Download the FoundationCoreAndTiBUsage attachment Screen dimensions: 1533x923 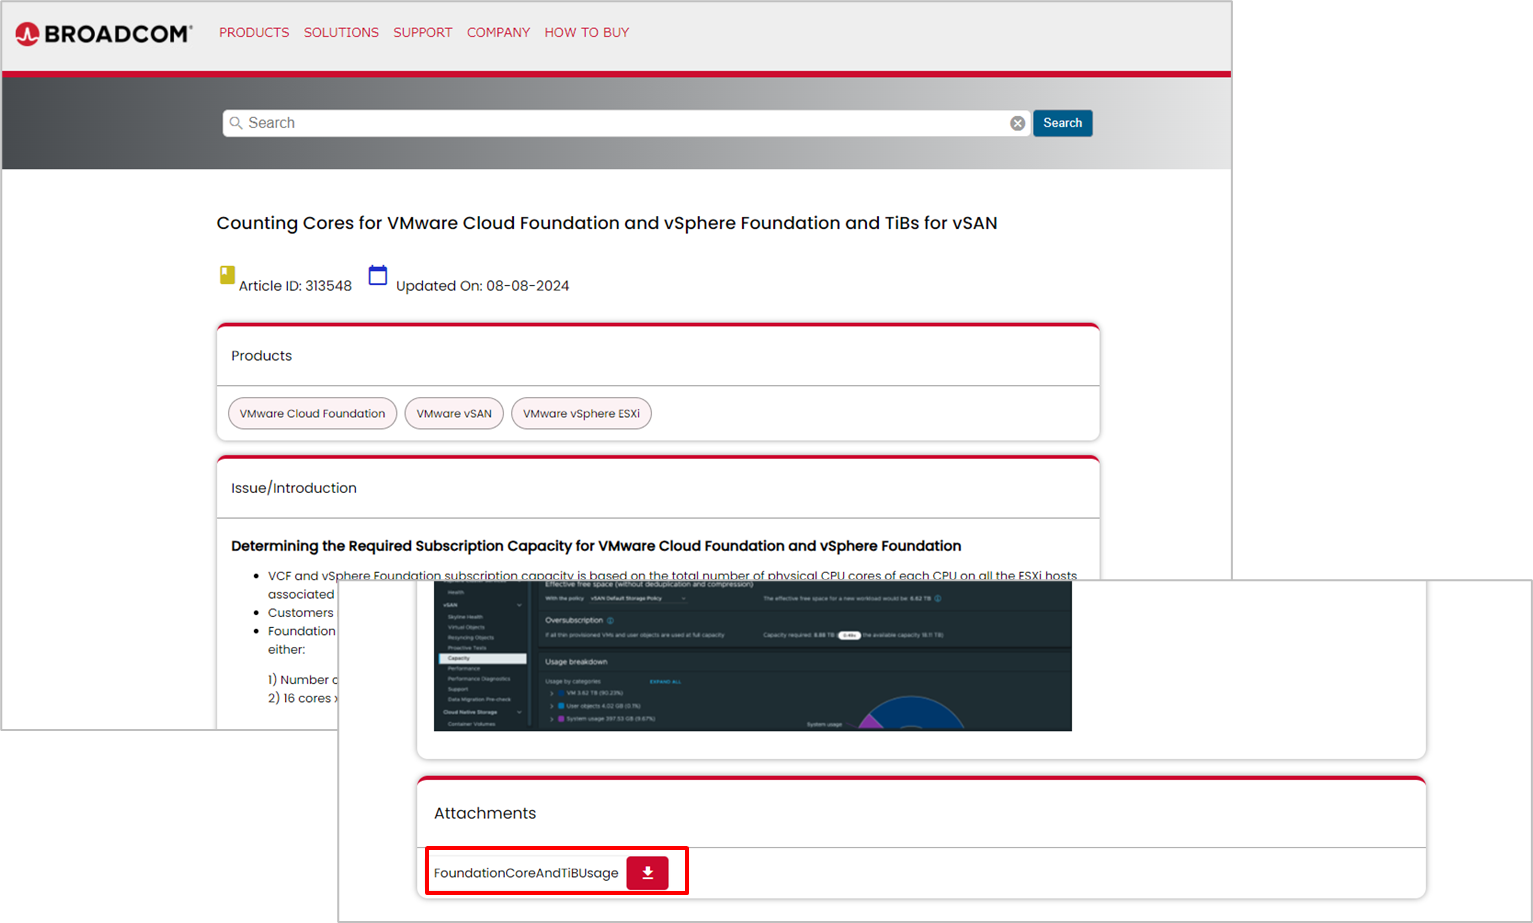[648, 873]
